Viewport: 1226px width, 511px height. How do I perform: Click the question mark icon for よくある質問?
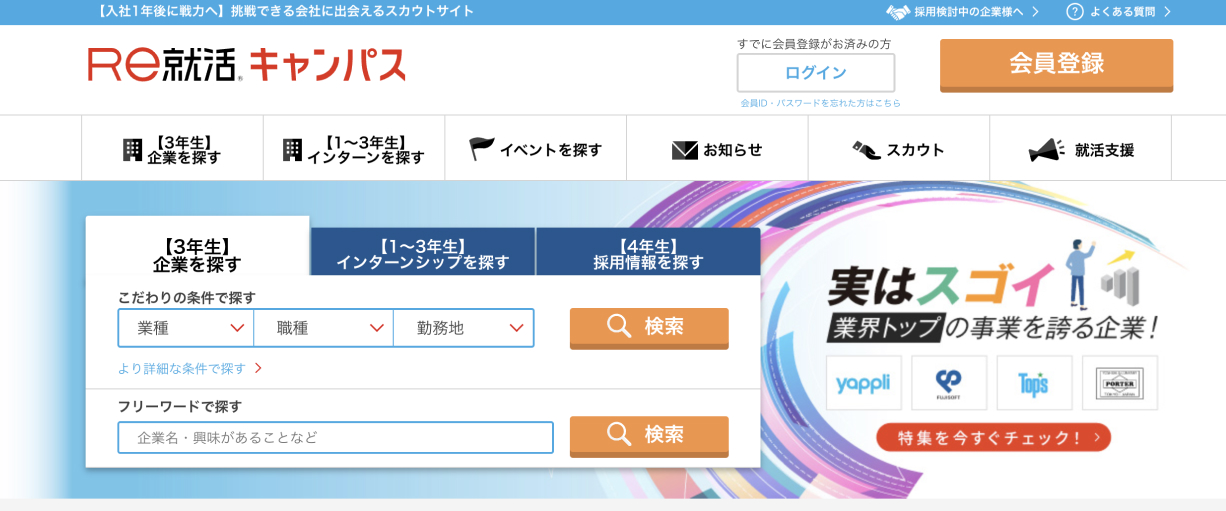coord(1075,12)
